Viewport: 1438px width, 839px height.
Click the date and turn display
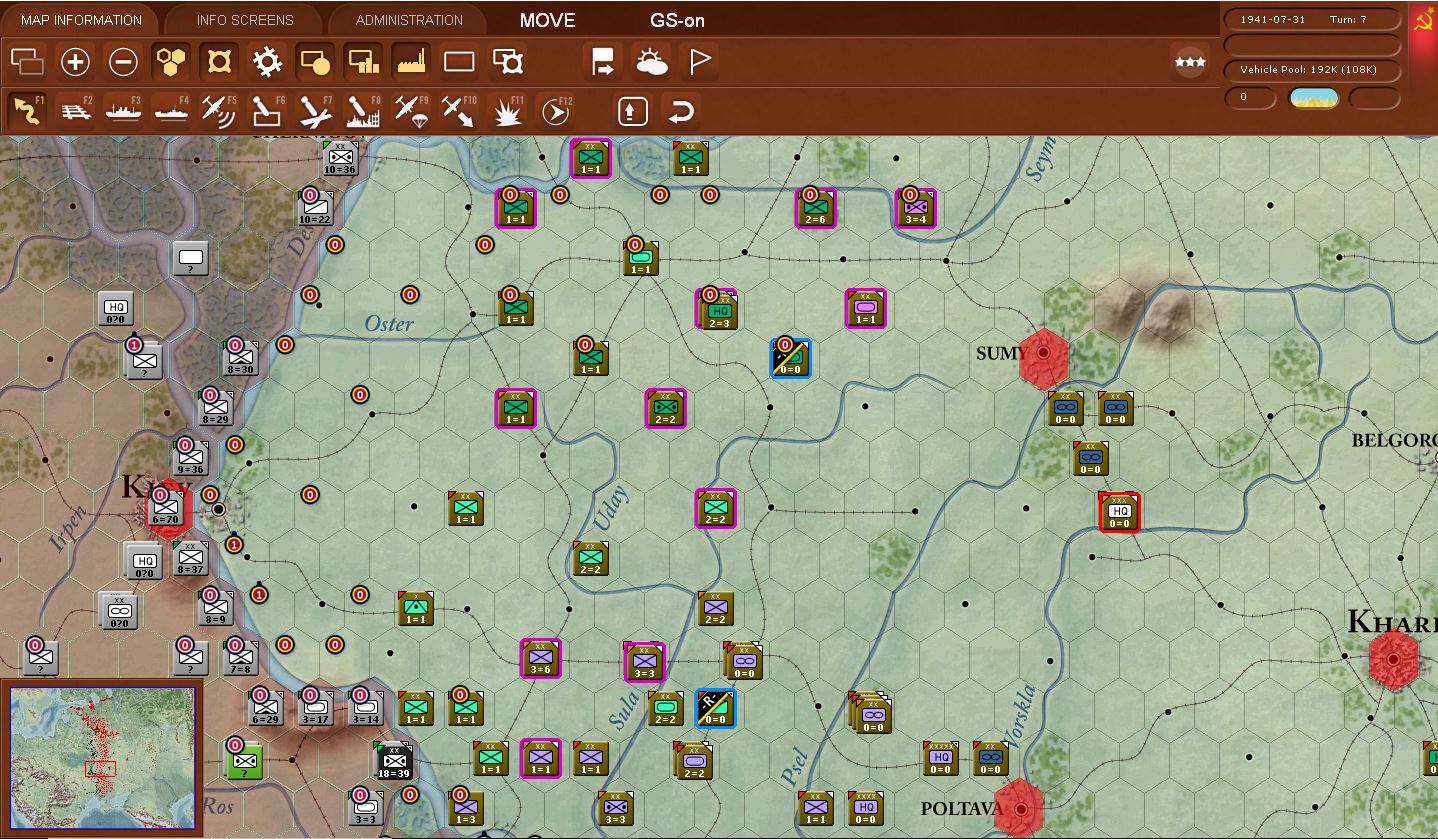tap(1312, 20)
